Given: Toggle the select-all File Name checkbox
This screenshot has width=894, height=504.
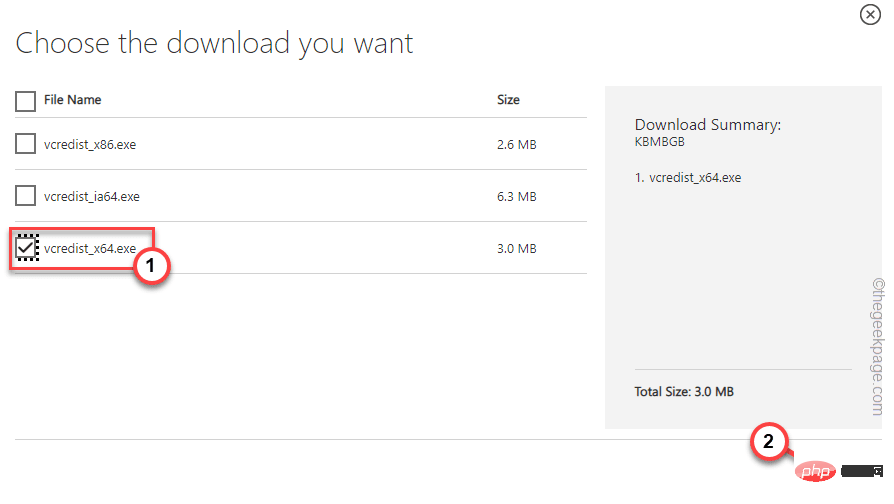Looking at the screenshot, I should pos(25,100).
